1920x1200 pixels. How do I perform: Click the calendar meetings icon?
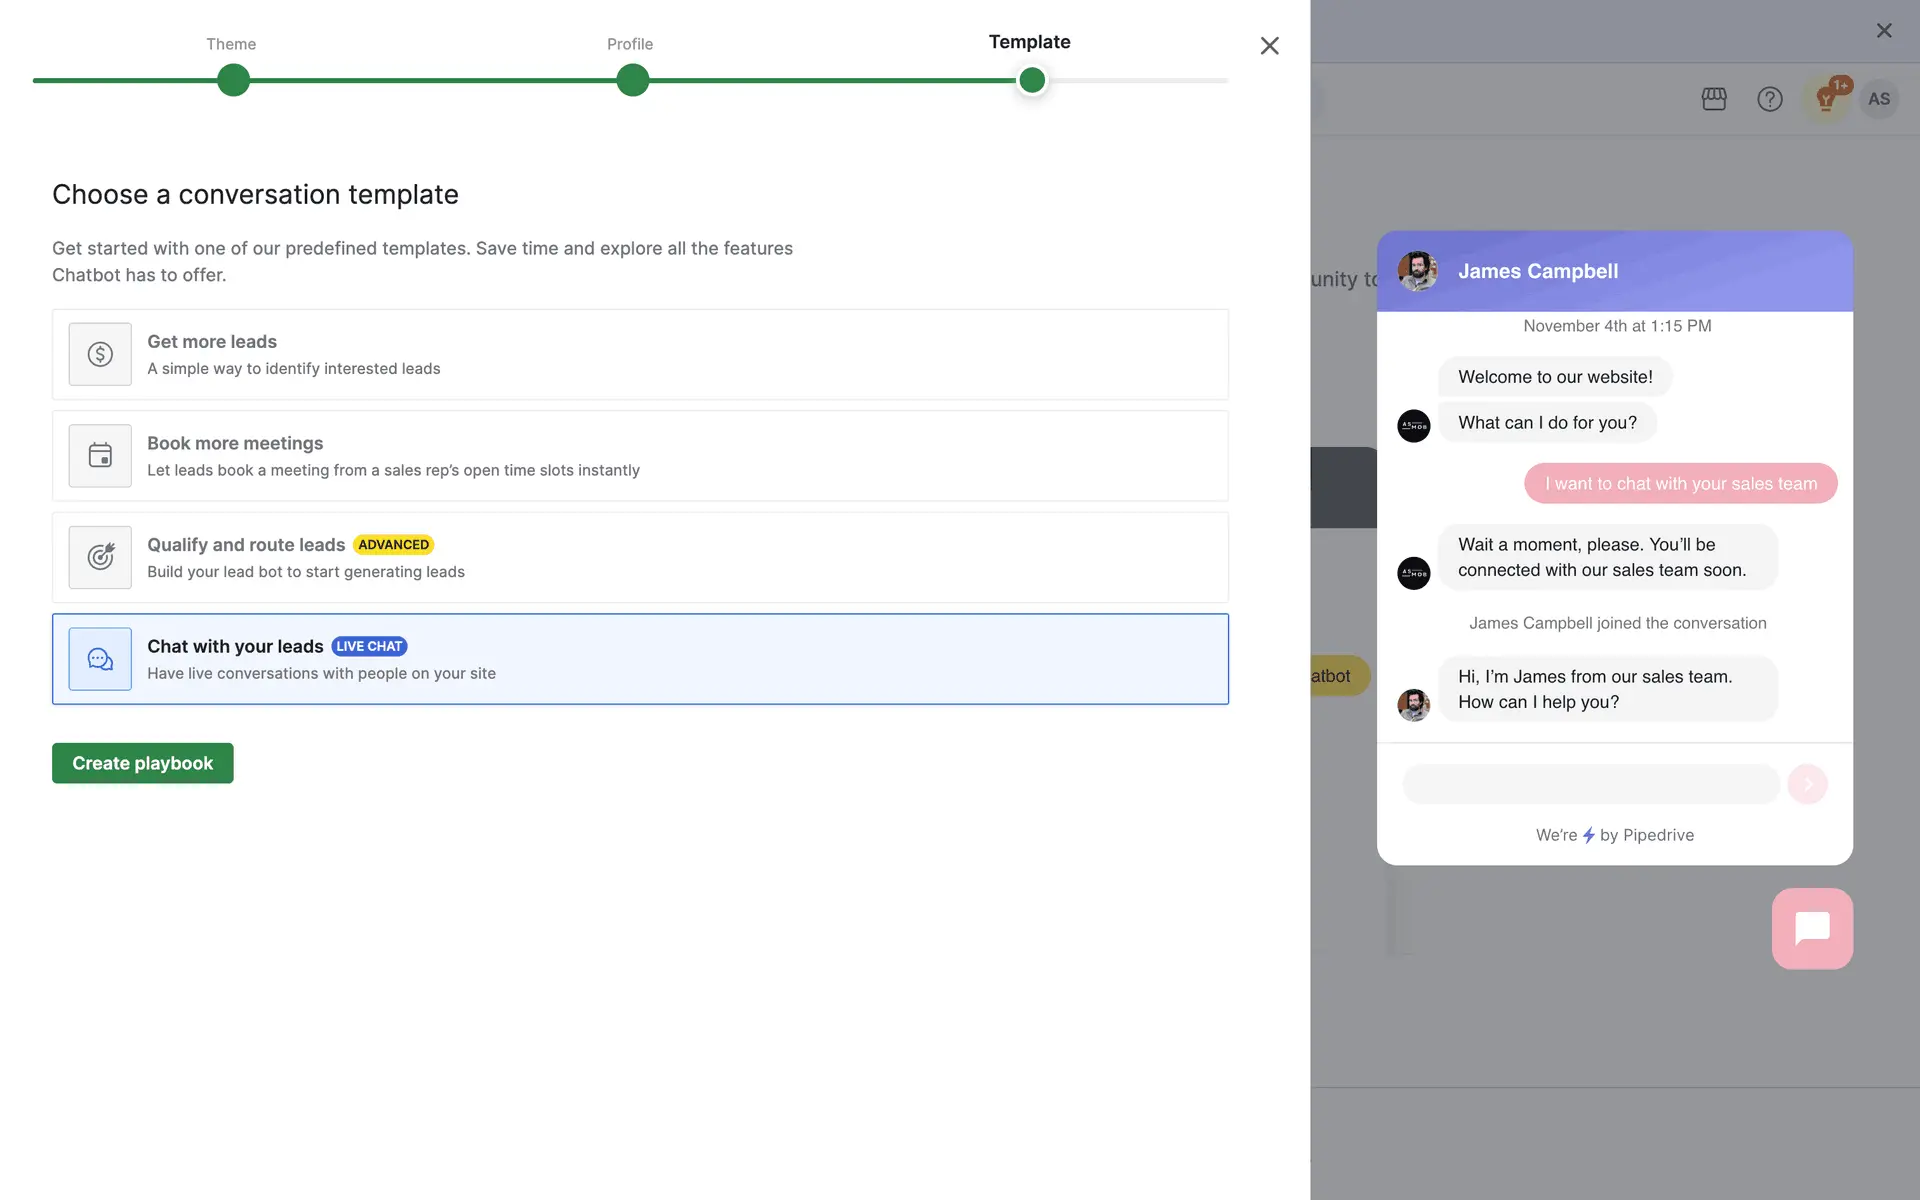pos(100,456)
